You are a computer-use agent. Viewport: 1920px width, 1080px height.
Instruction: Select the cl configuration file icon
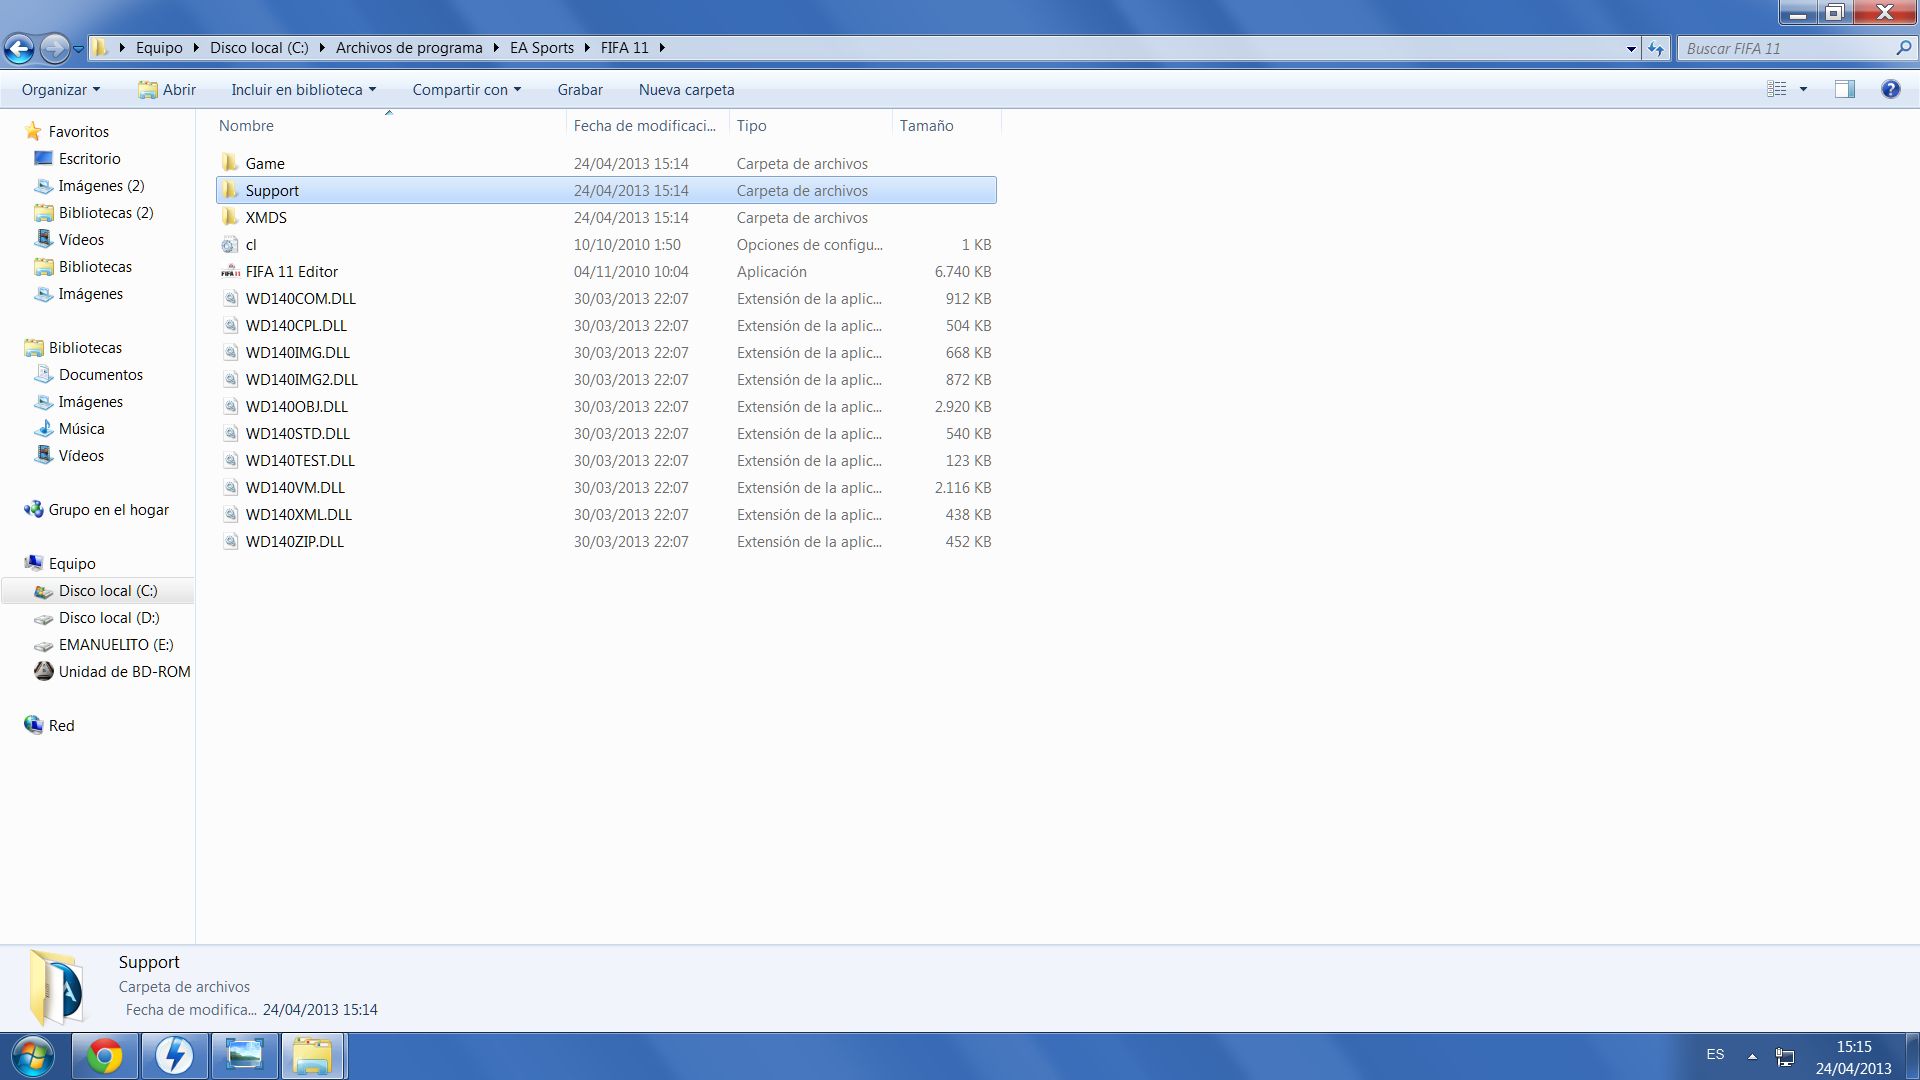point(230,244)
